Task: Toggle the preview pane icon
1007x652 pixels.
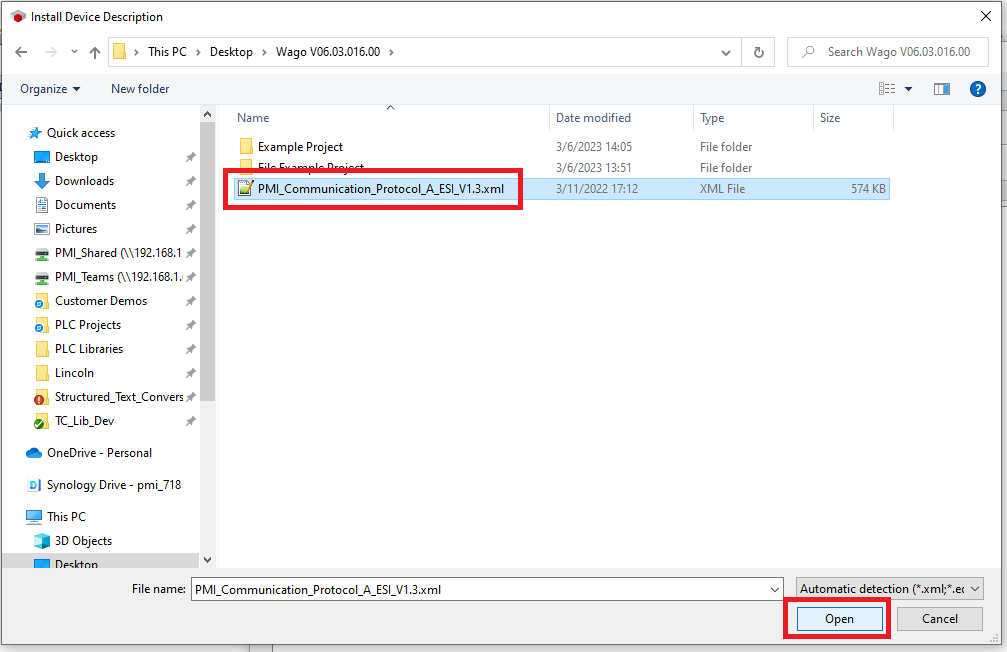Action: [941, 89]
